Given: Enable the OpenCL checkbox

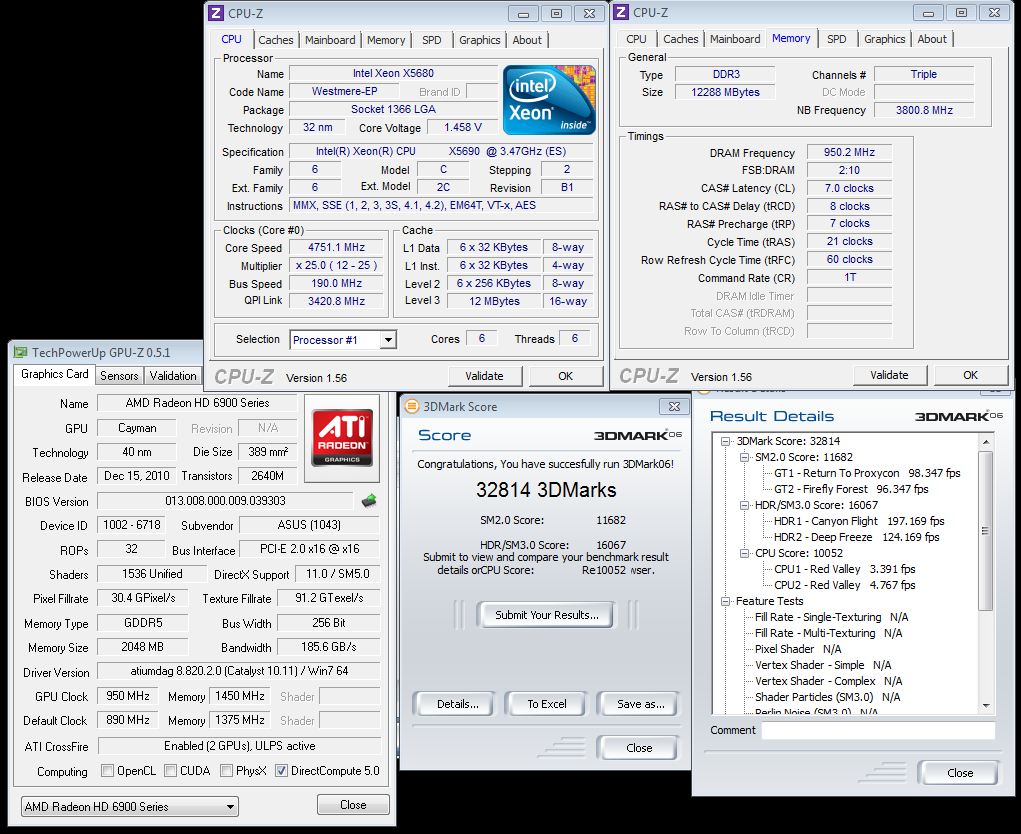Looking at the screenshot, I should pos(107,771).
